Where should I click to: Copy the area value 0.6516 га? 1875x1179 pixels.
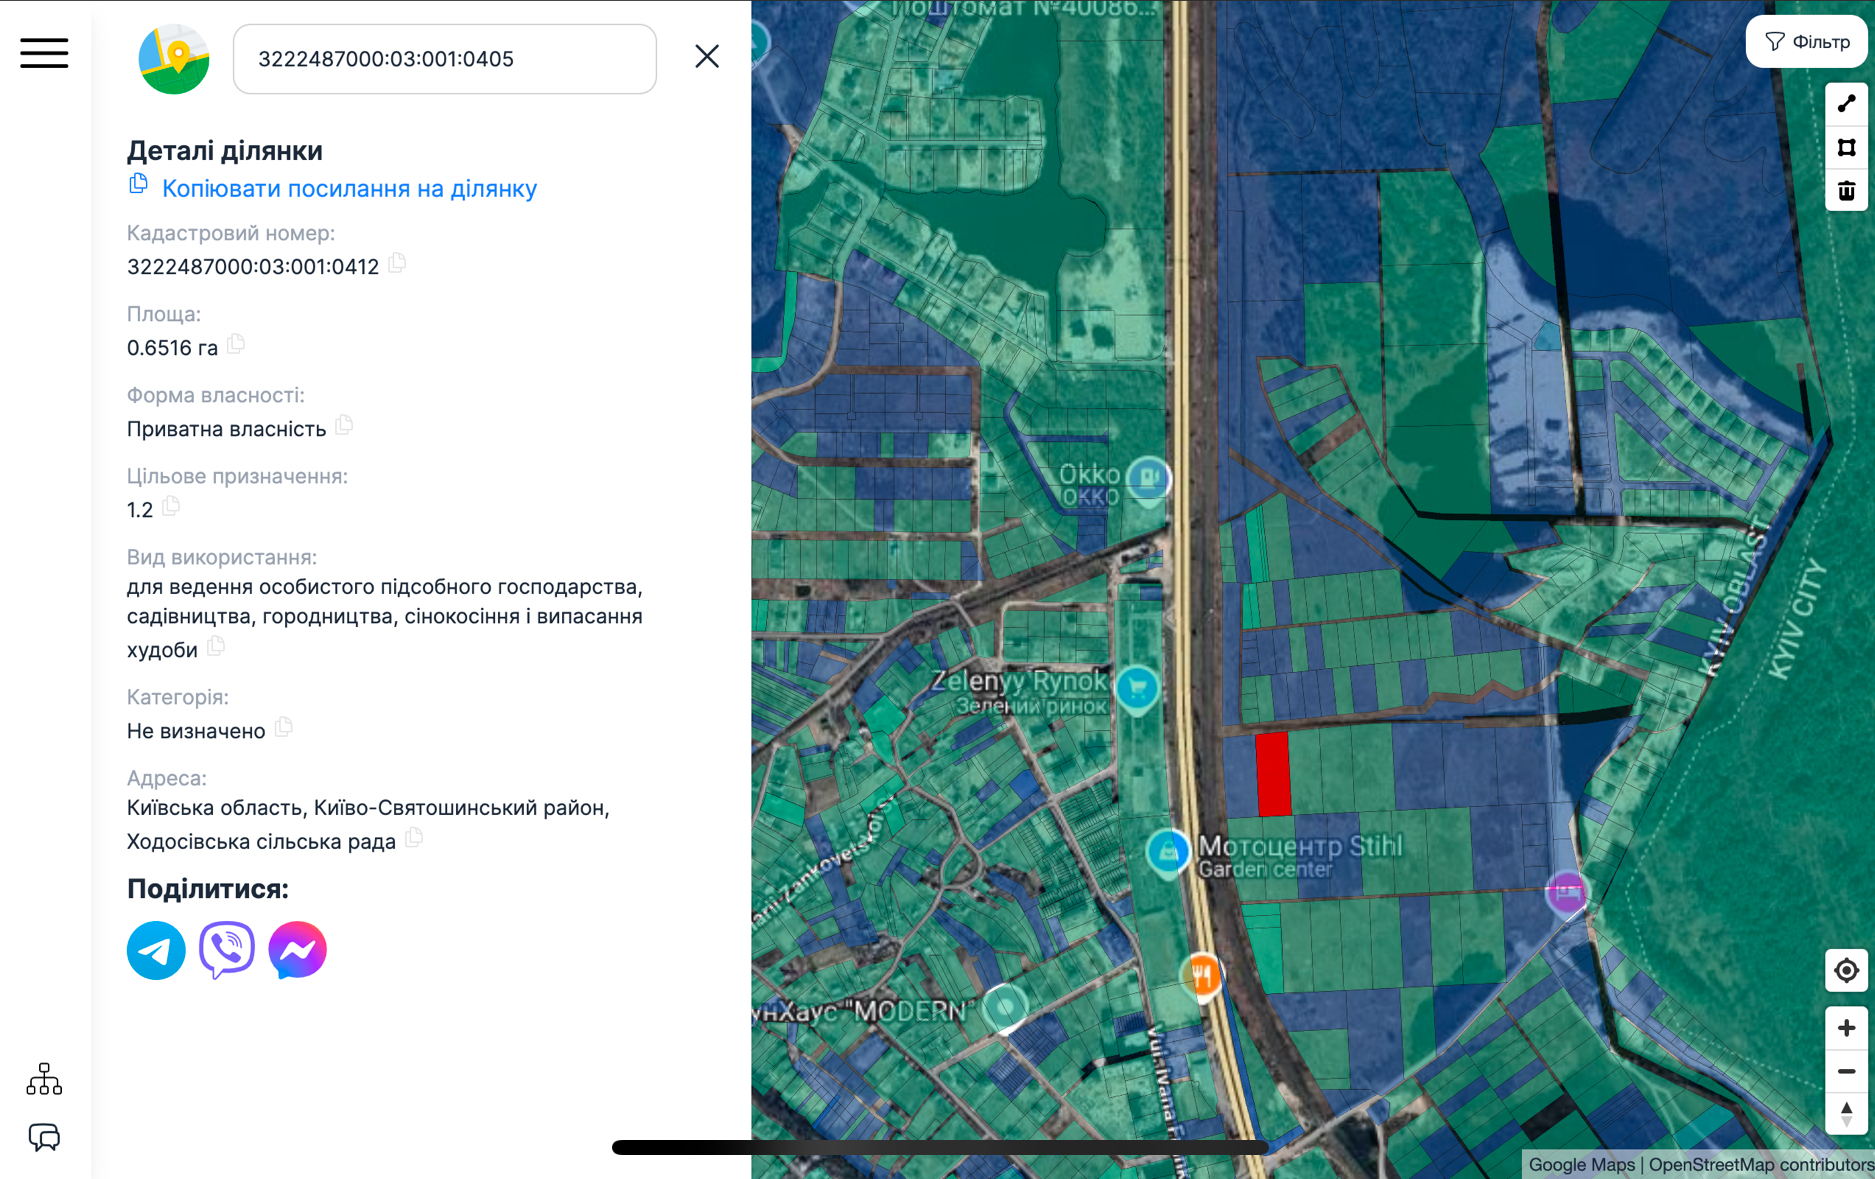[x=236, y=344]
